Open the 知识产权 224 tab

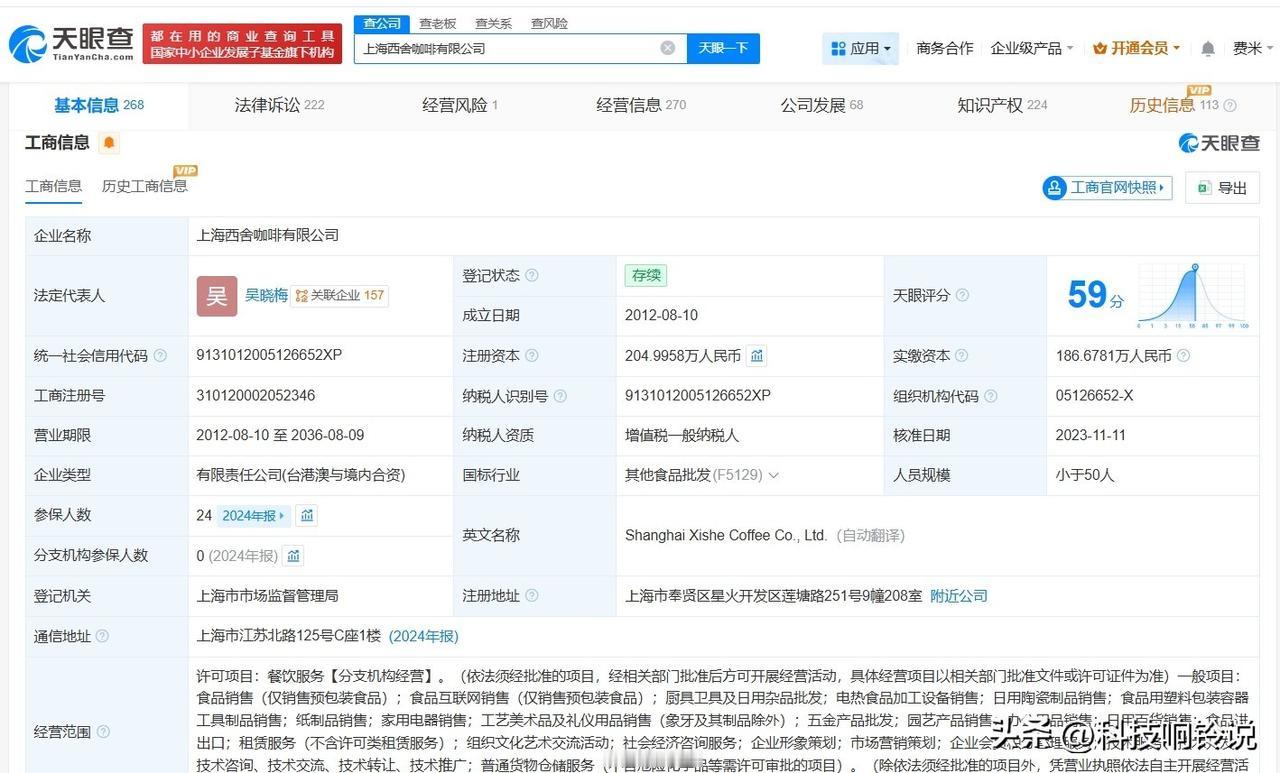(1002, 105)
